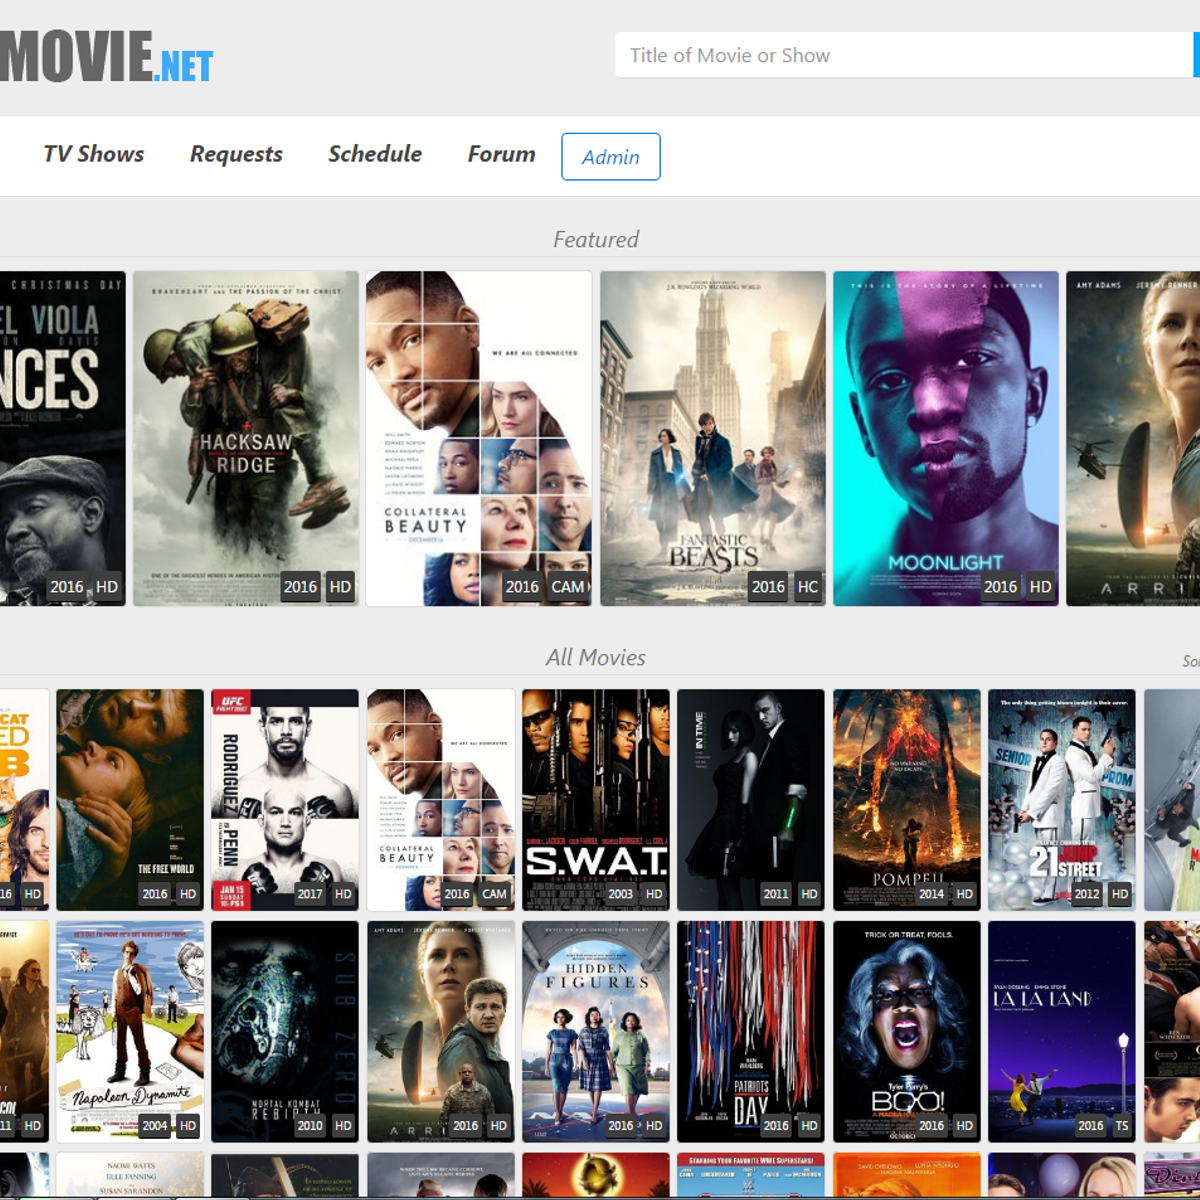Select Collateral Beauty in Featured row

[478, 438]
